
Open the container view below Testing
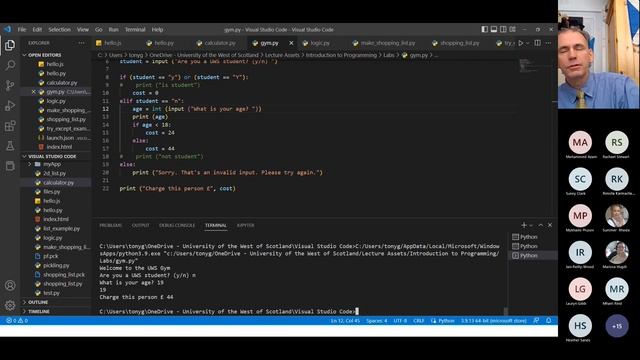click(x=10, y=166)
